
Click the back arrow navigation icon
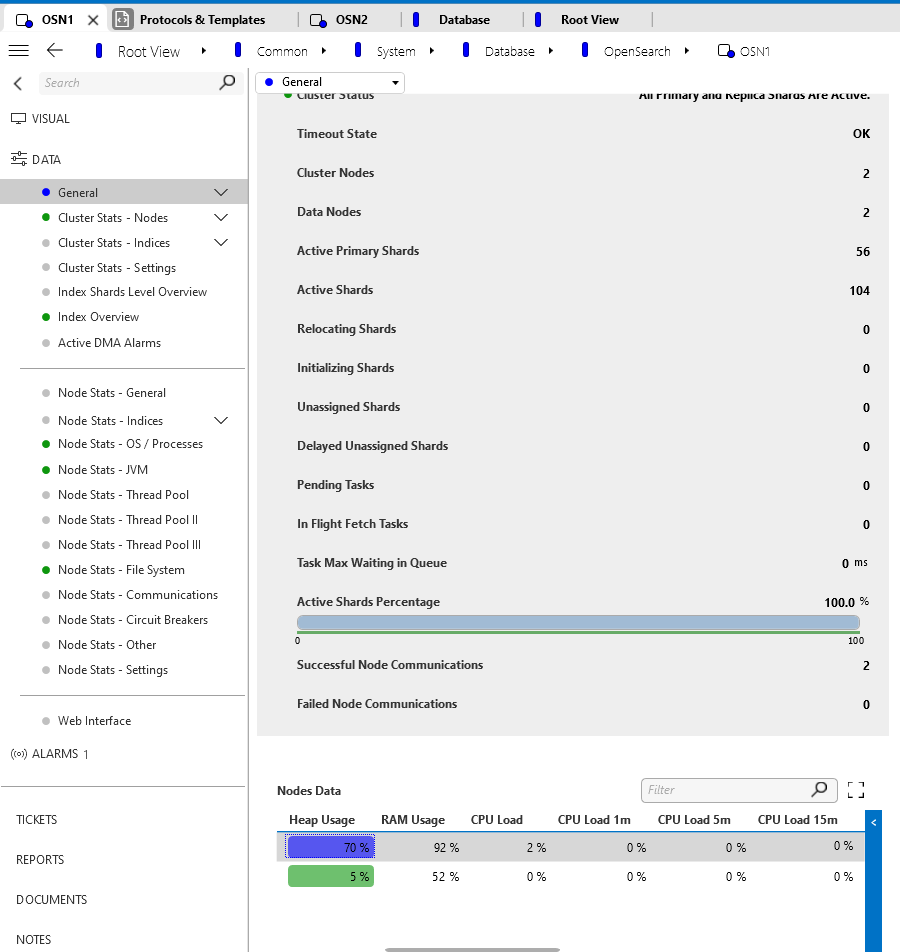click(x=55, y=51)
